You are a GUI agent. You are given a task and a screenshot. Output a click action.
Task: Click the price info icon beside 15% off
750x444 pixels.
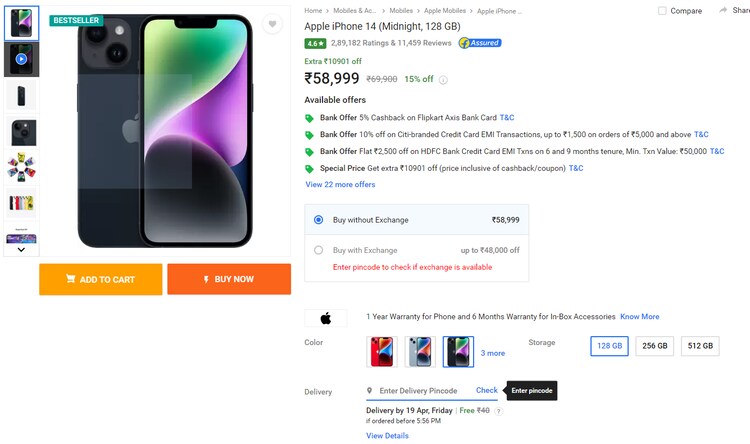pyautogui.click(x=443, y=80)
